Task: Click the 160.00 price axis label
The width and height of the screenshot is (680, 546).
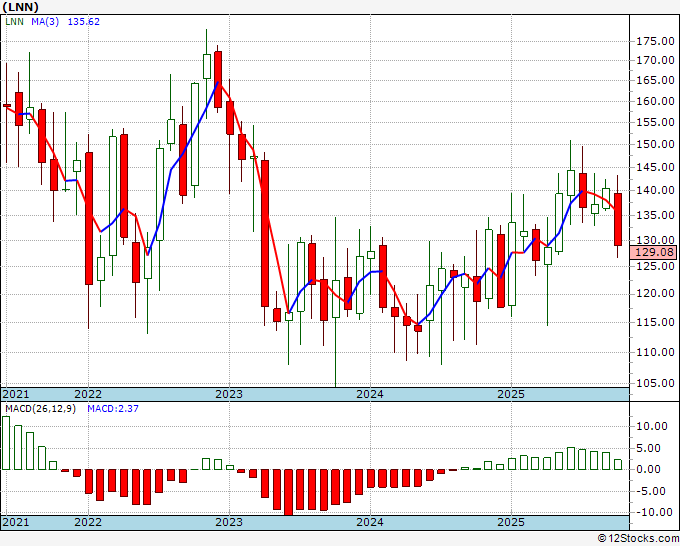Action: [x=655, y=101]
